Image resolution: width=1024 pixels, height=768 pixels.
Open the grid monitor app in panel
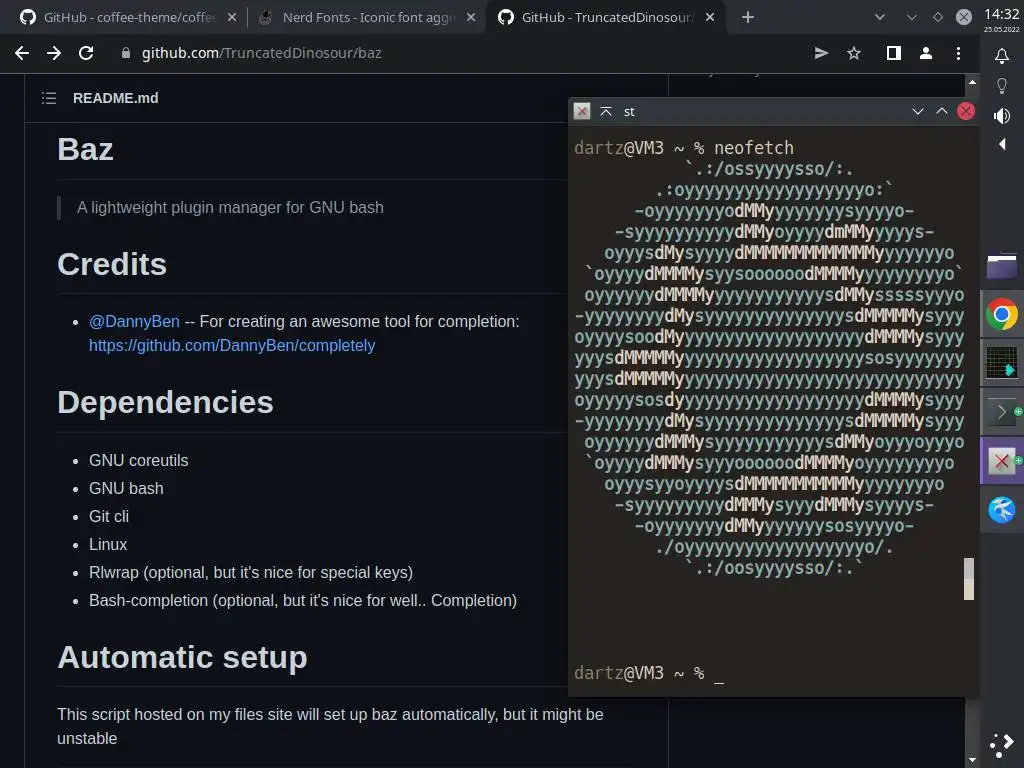pyautogui.click(x=1002, y=363)
